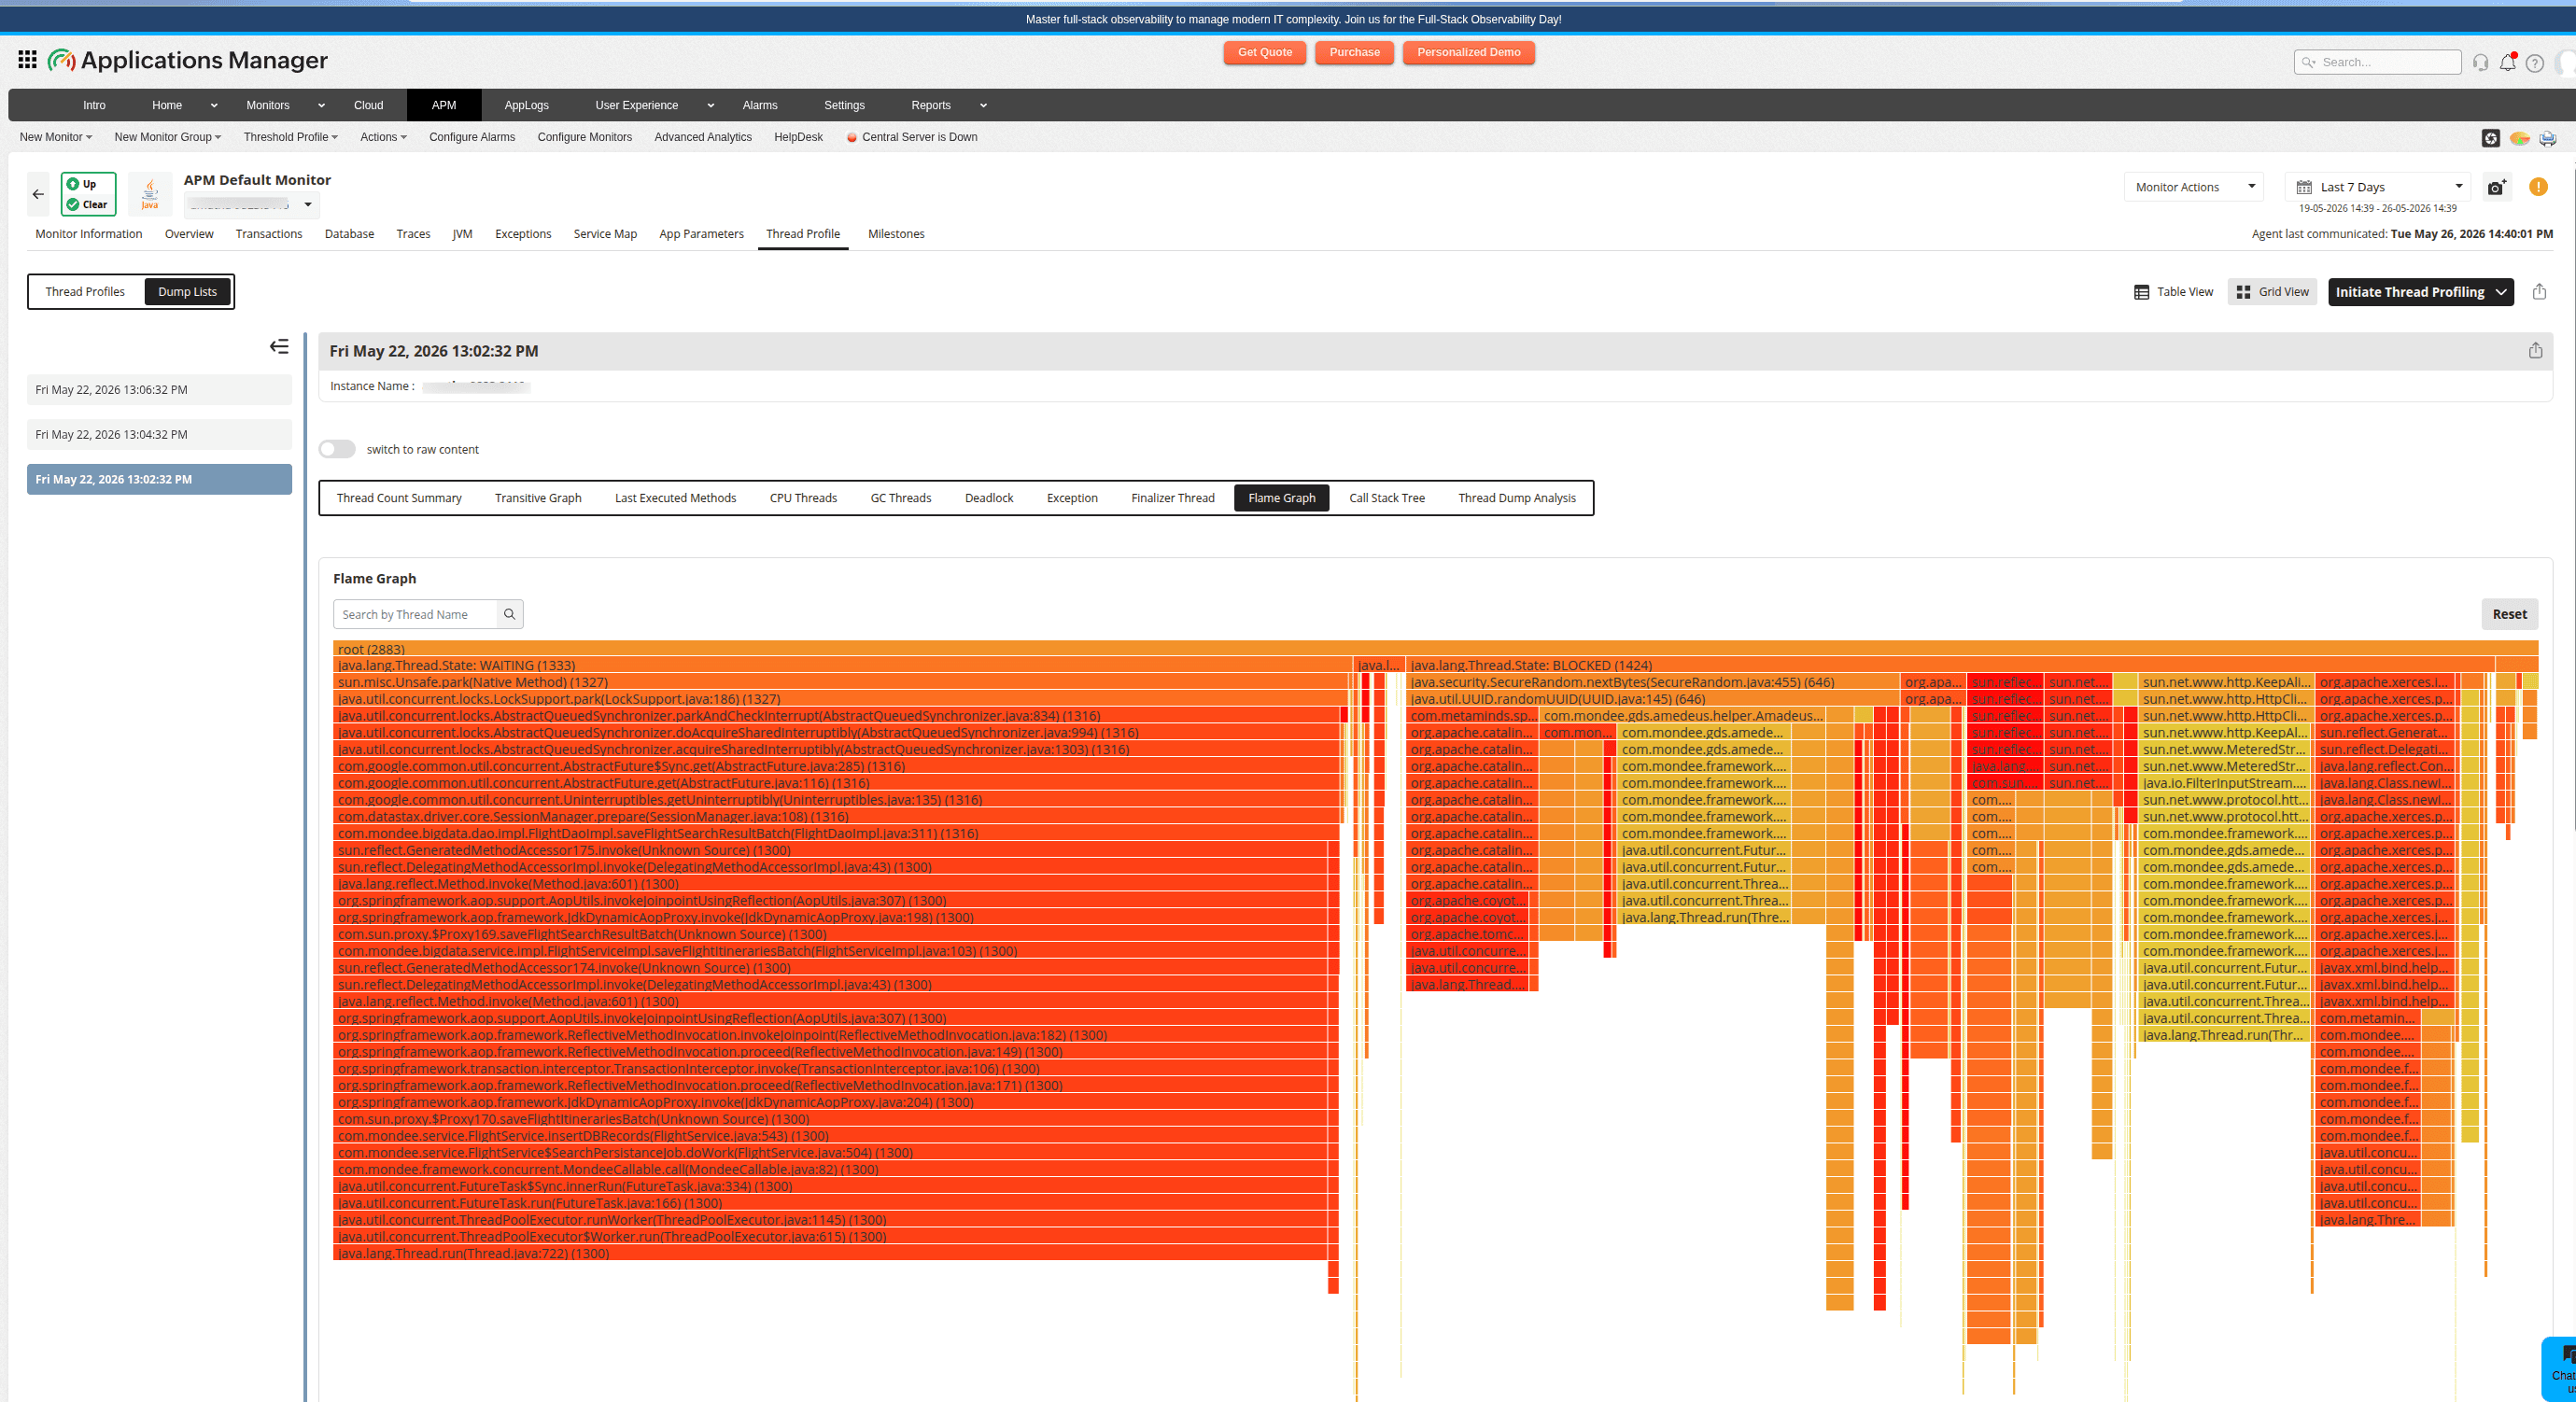Switch to Thread Count Summary tab
The image size is (2576, 1402).
(399, 498)
